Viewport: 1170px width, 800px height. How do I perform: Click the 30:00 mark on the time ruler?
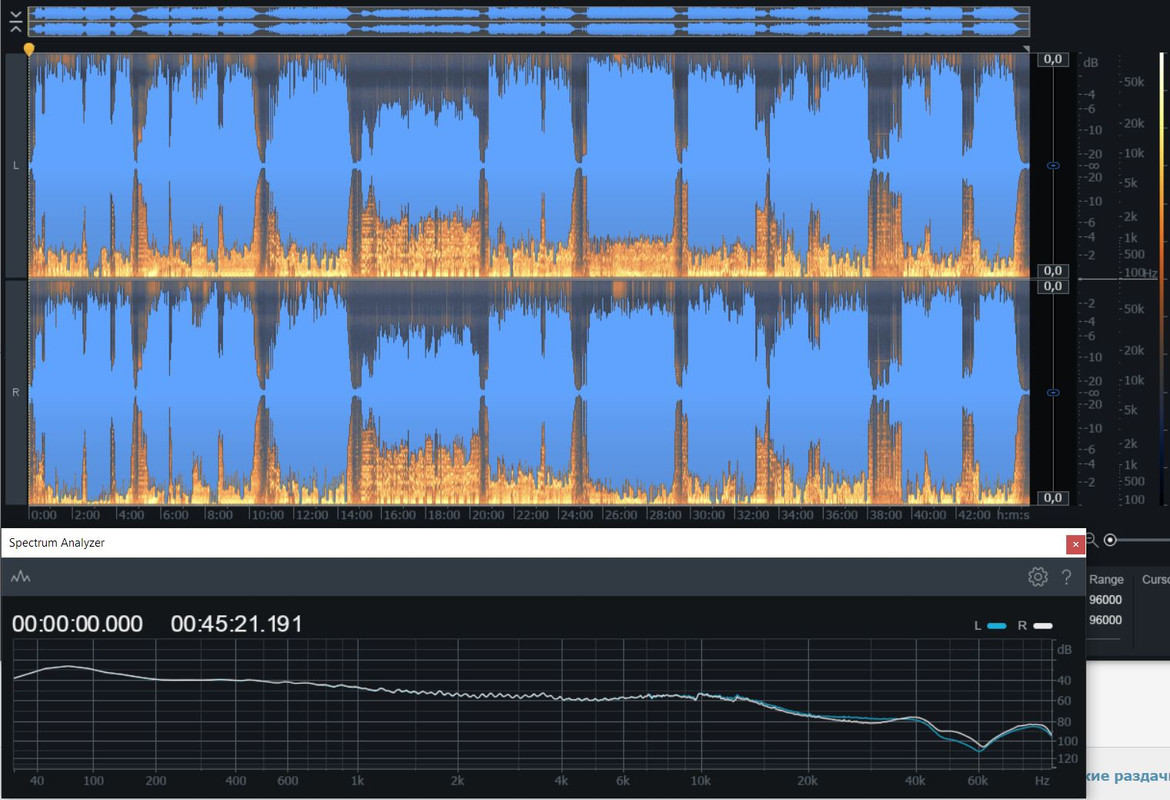pos(708,514)
